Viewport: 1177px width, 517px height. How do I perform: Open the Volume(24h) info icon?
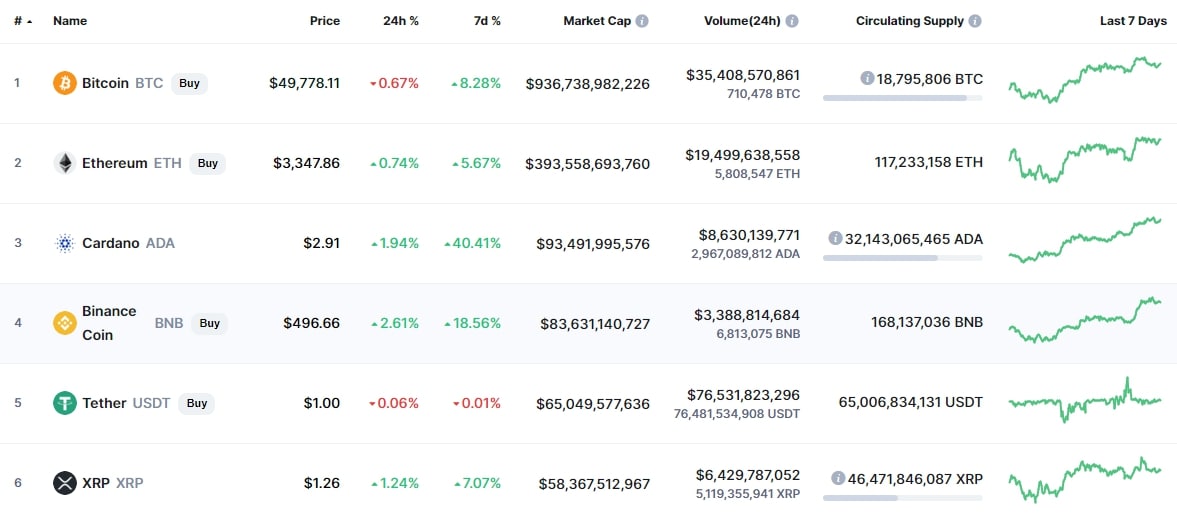pyautogui.click(x=792, y=21)
